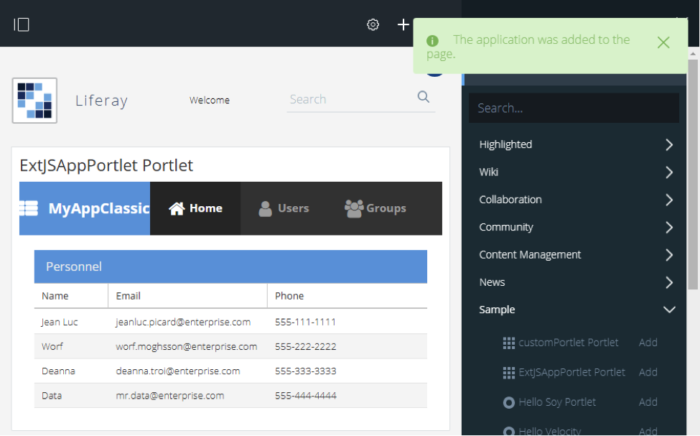Viewport: 700px width, 436px height.
Task: Add the ExtJSAppPortlet Portlet
Action: click(x=647, y=372)
